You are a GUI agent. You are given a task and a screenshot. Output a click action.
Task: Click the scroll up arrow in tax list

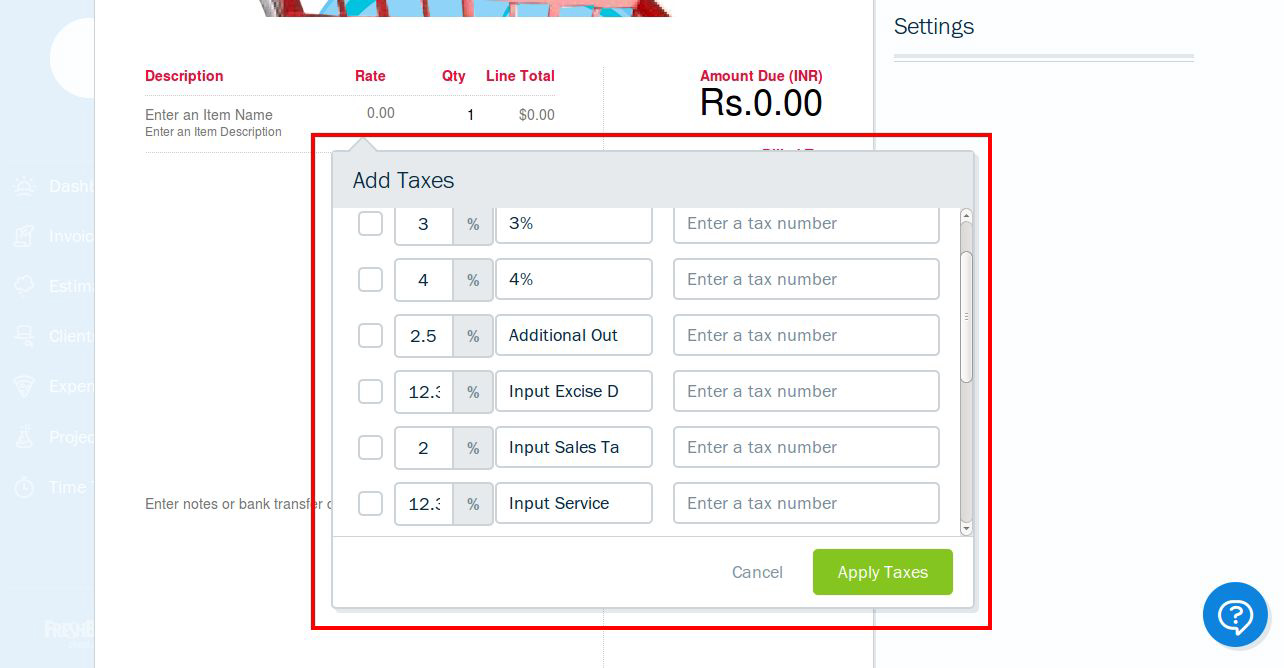pos(966,215)
